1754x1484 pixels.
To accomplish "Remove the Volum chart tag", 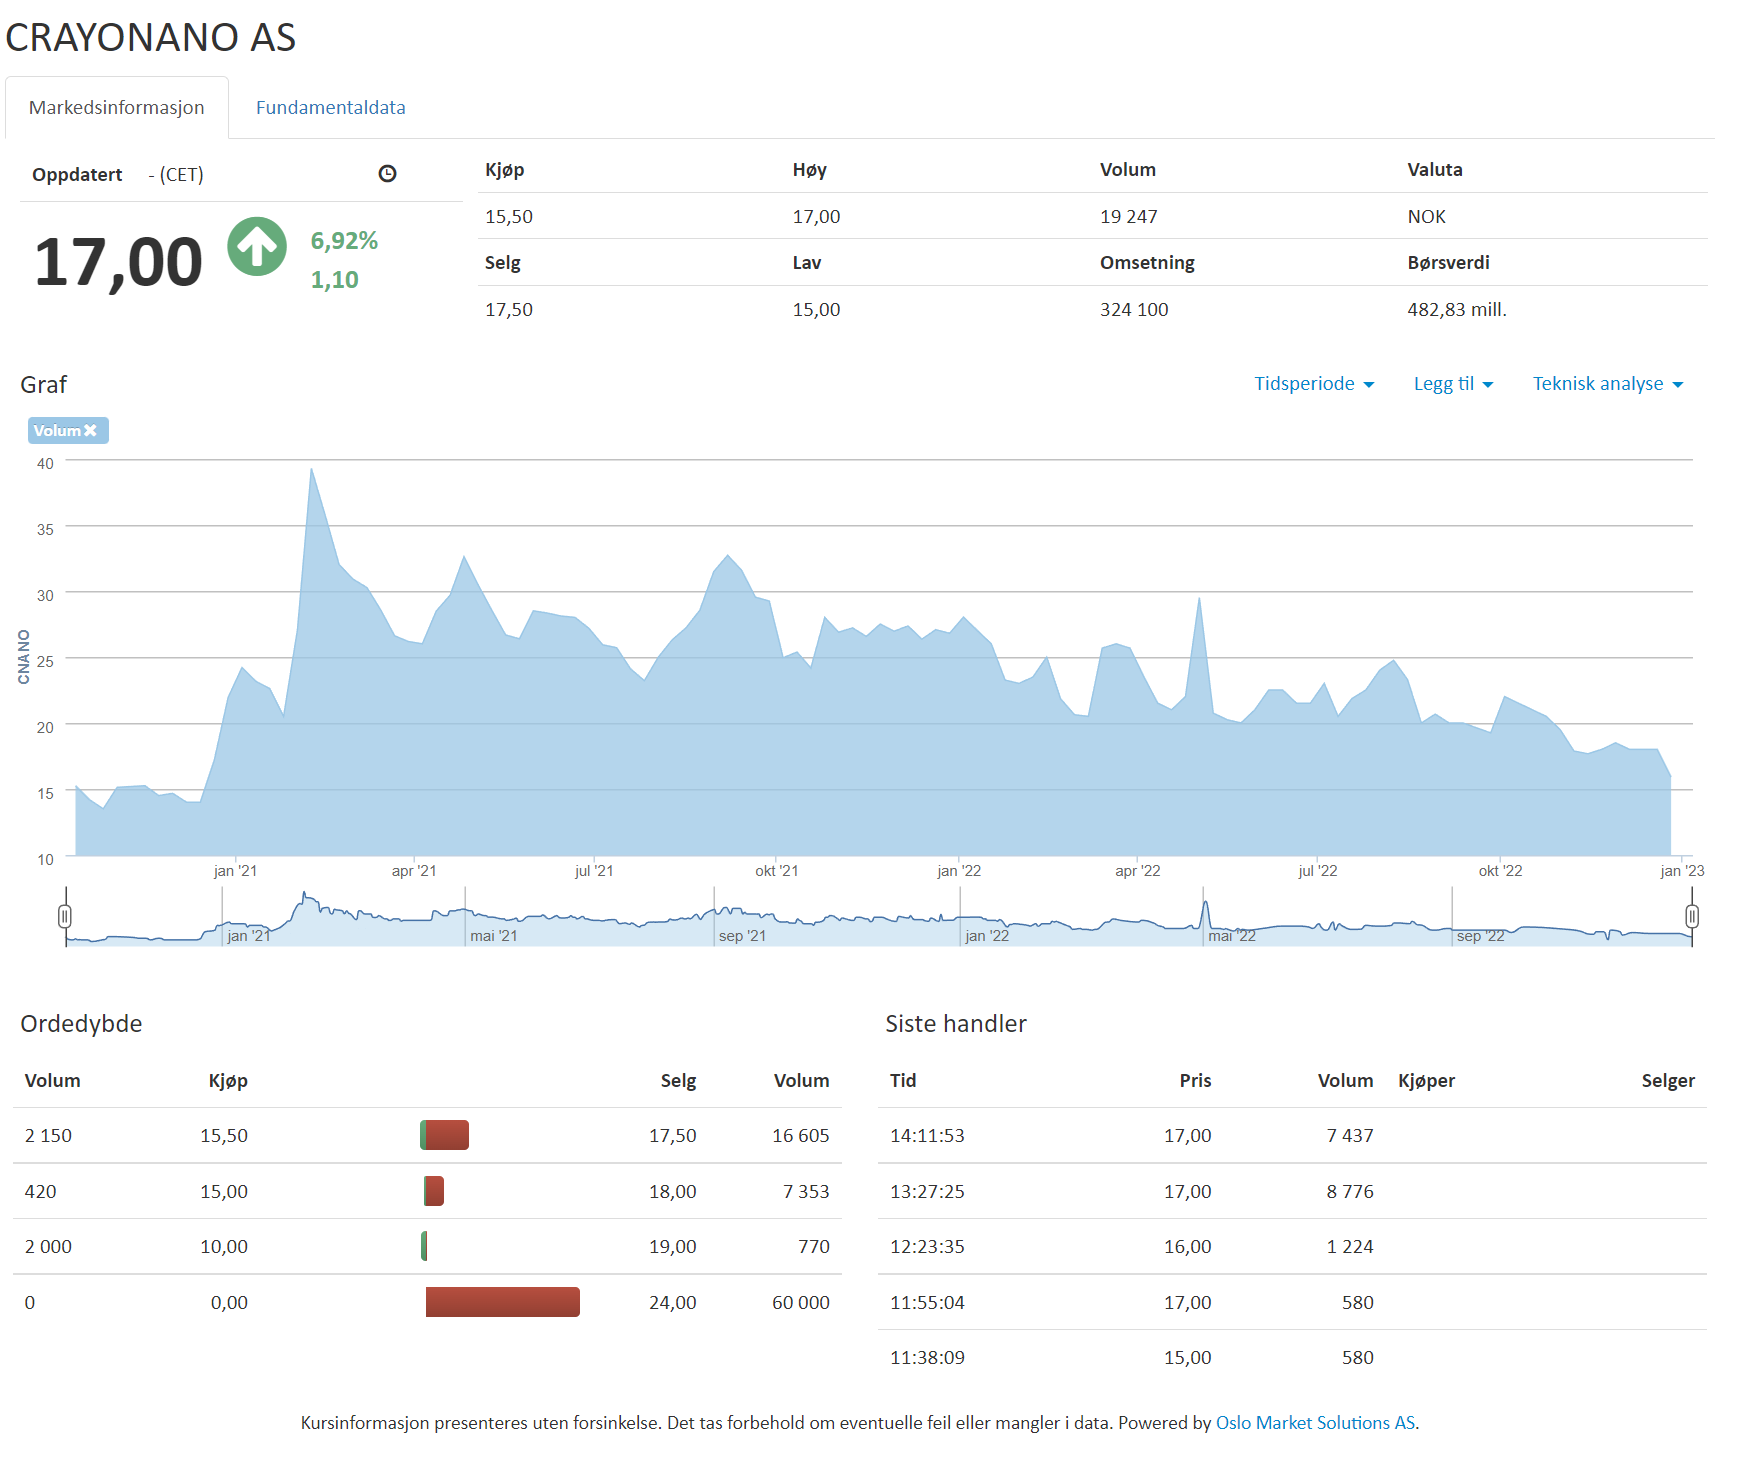I will click(x=90, y=431).
